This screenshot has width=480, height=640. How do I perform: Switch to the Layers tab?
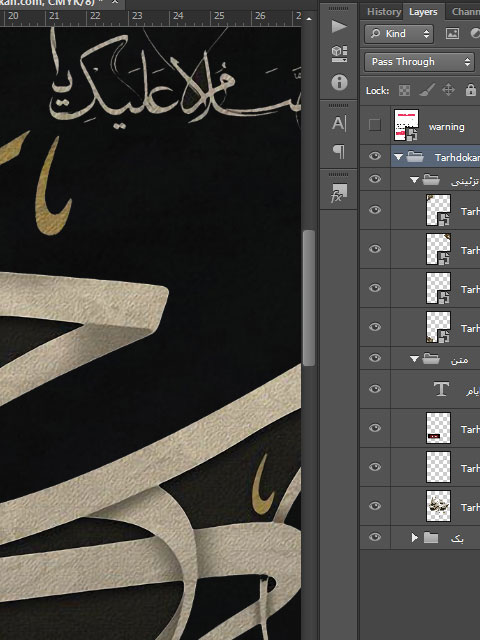tap(423, 12)
